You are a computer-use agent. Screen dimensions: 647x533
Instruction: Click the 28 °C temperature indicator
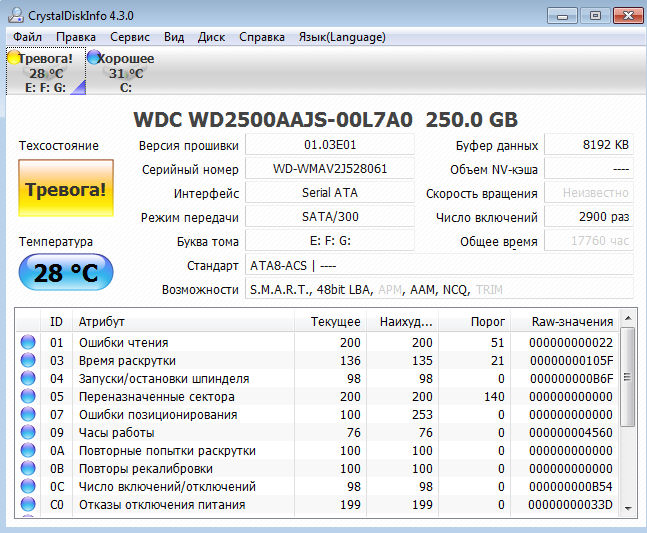click(66, 272)
